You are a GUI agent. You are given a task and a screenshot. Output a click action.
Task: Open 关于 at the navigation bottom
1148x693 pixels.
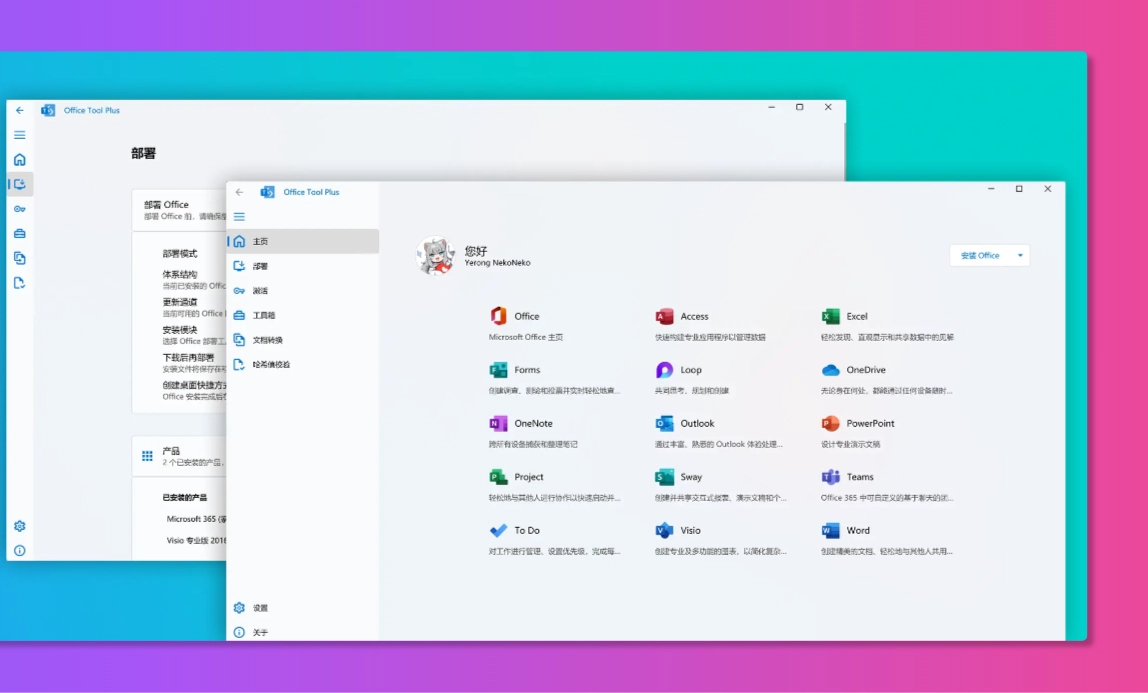tap(303, 632)
